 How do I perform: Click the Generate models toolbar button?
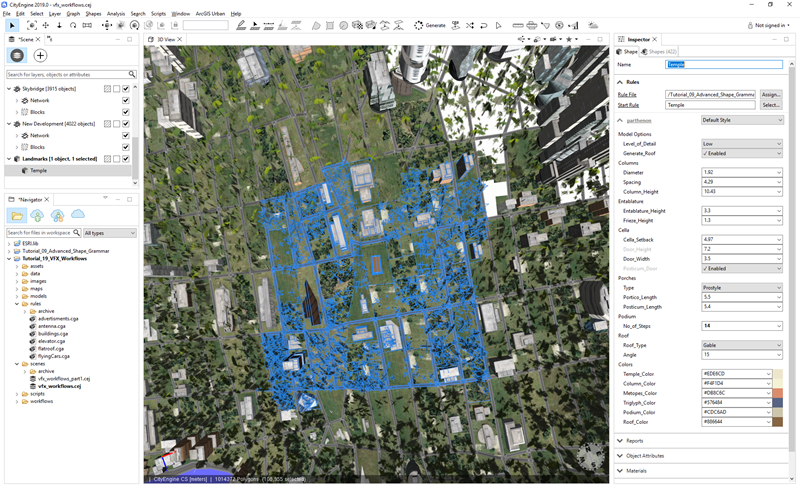[x=430, y=25]
